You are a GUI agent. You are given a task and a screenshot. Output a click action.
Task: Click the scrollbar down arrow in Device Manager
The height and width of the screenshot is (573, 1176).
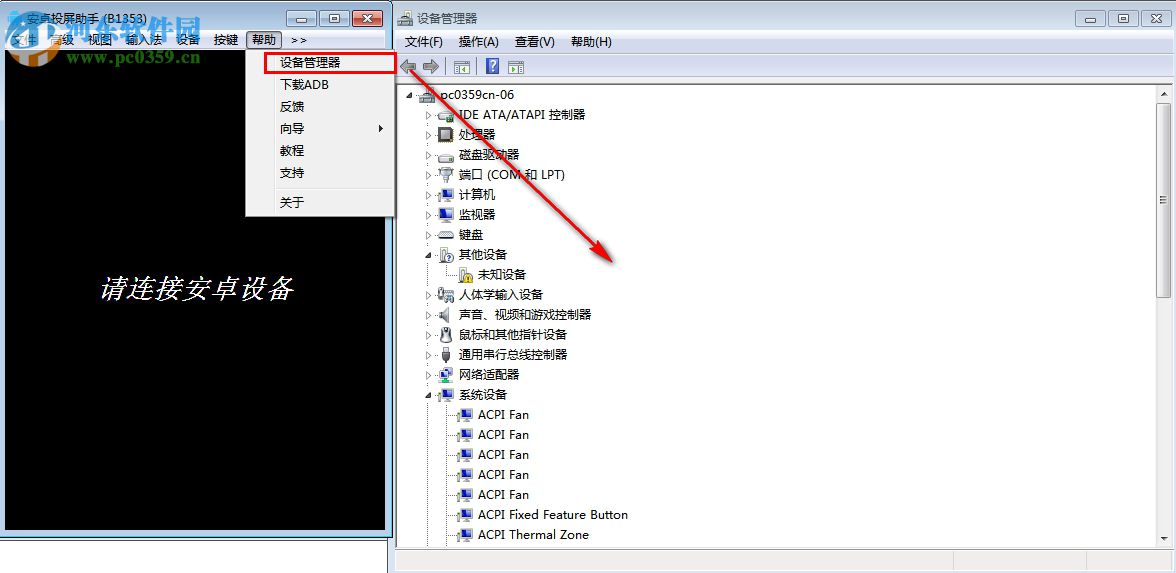pyautogui.click(x=1163, y=538)
